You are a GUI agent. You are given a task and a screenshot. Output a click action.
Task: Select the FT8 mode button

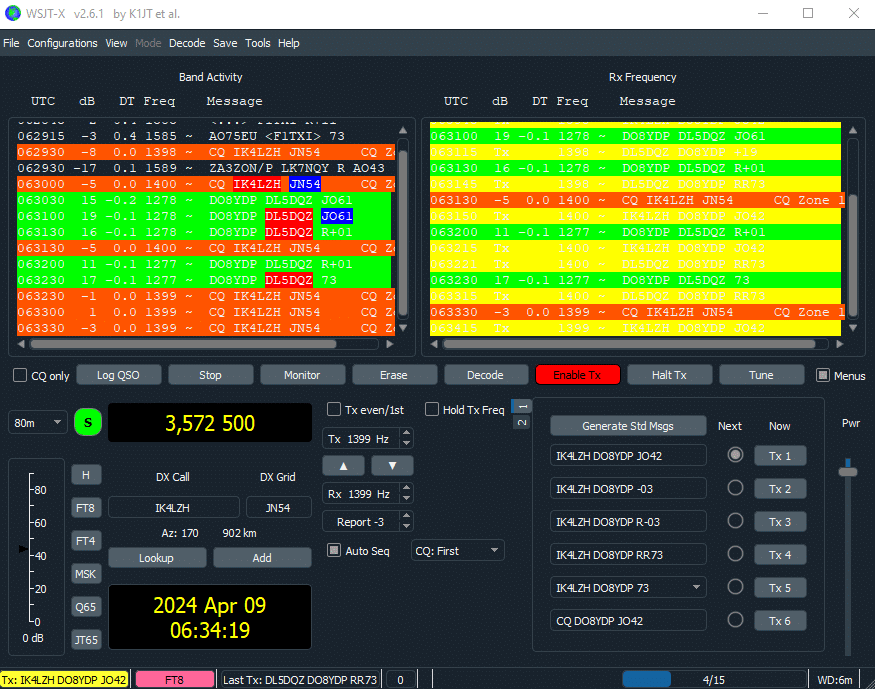pyautogui.click(x=86, y=507)
